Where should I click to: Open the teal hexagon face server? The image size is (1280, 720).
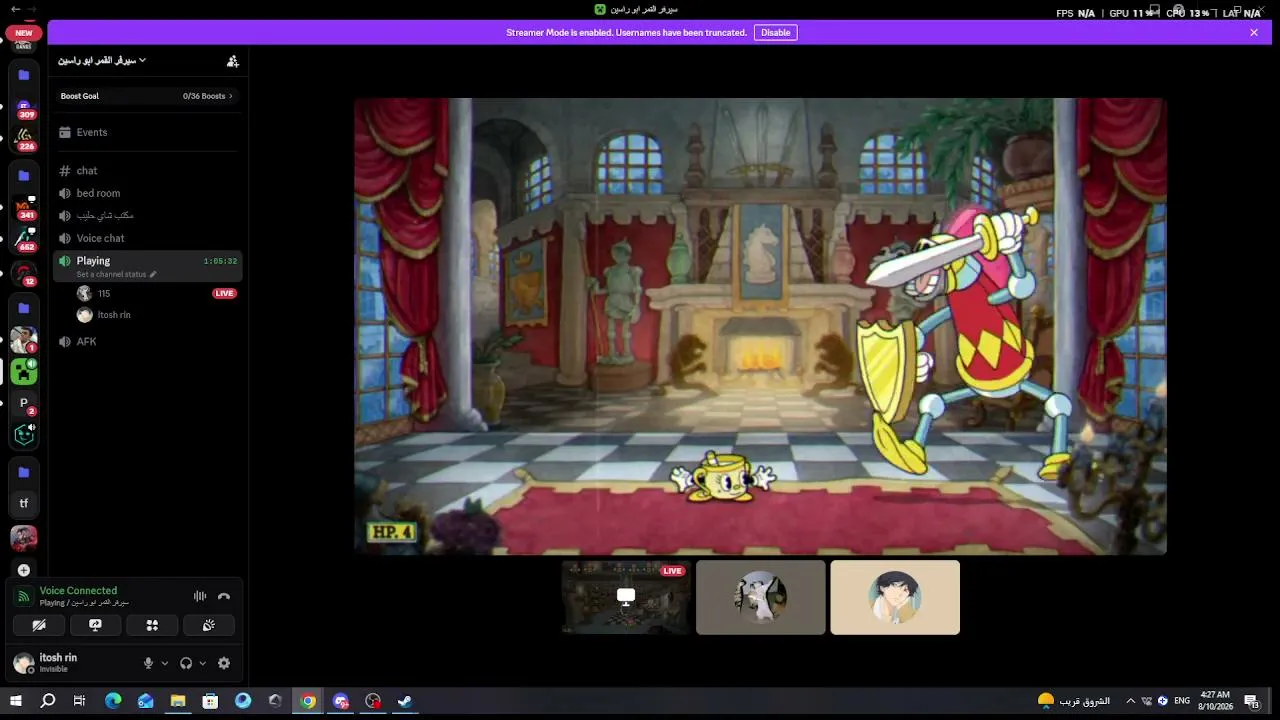pyautogui.click(x=24, y=435)
